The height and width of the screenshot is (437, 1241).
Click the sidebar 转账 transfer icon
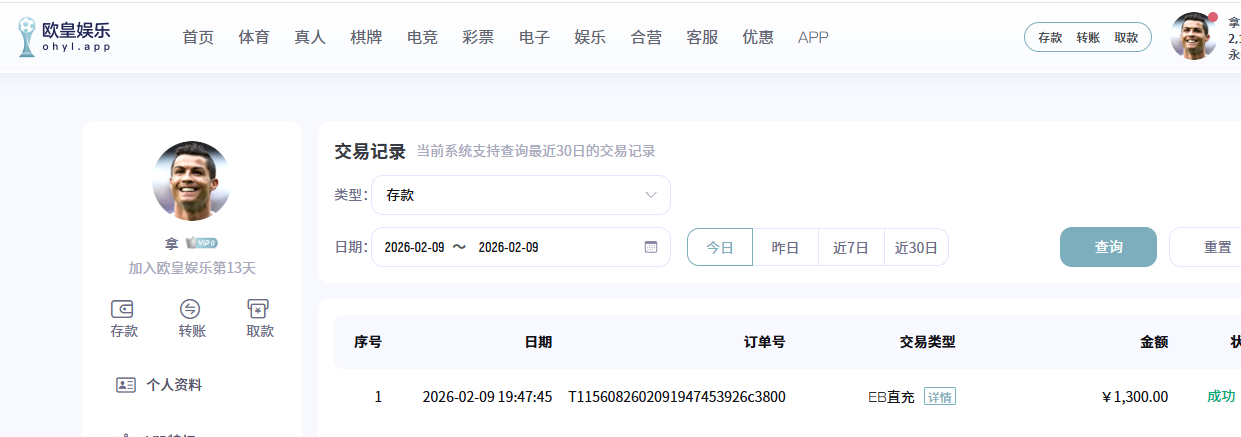[191, 309]
